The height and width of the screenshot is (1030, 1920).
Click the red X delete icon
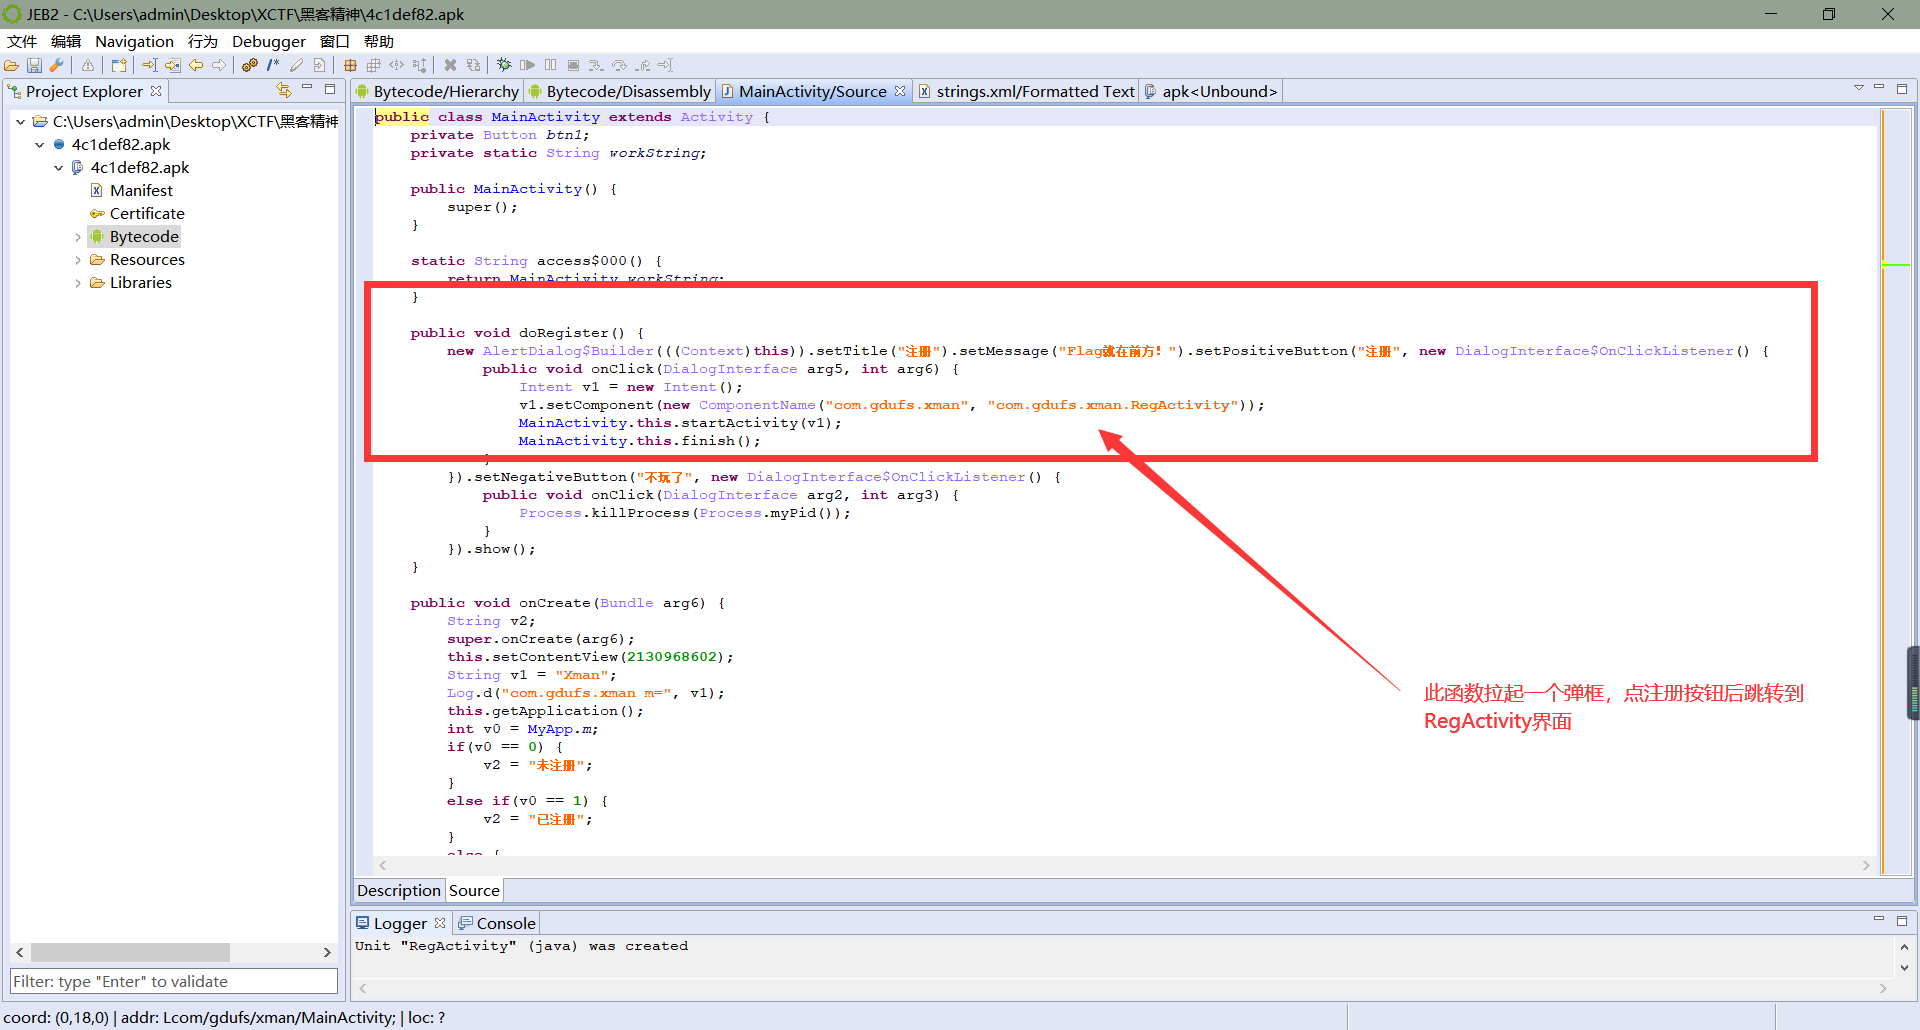tap(451, 65)
